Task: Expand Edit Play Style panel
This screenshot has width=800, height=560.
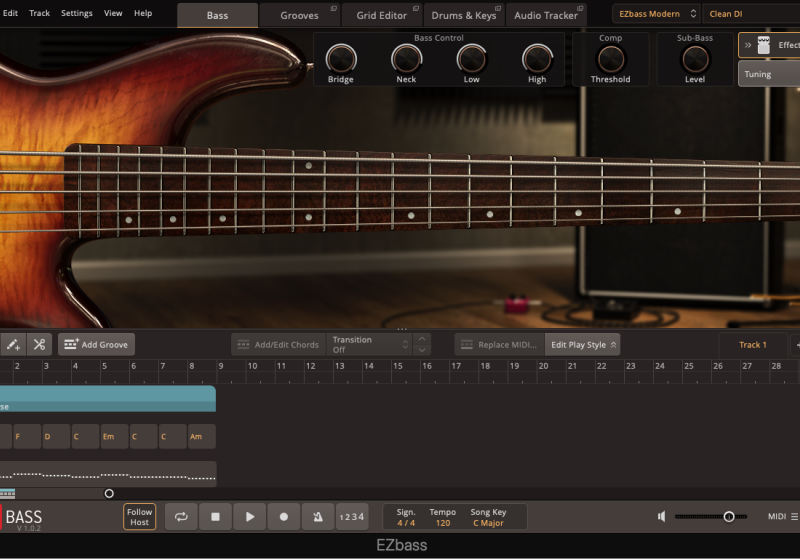Action: coord(583,345)
